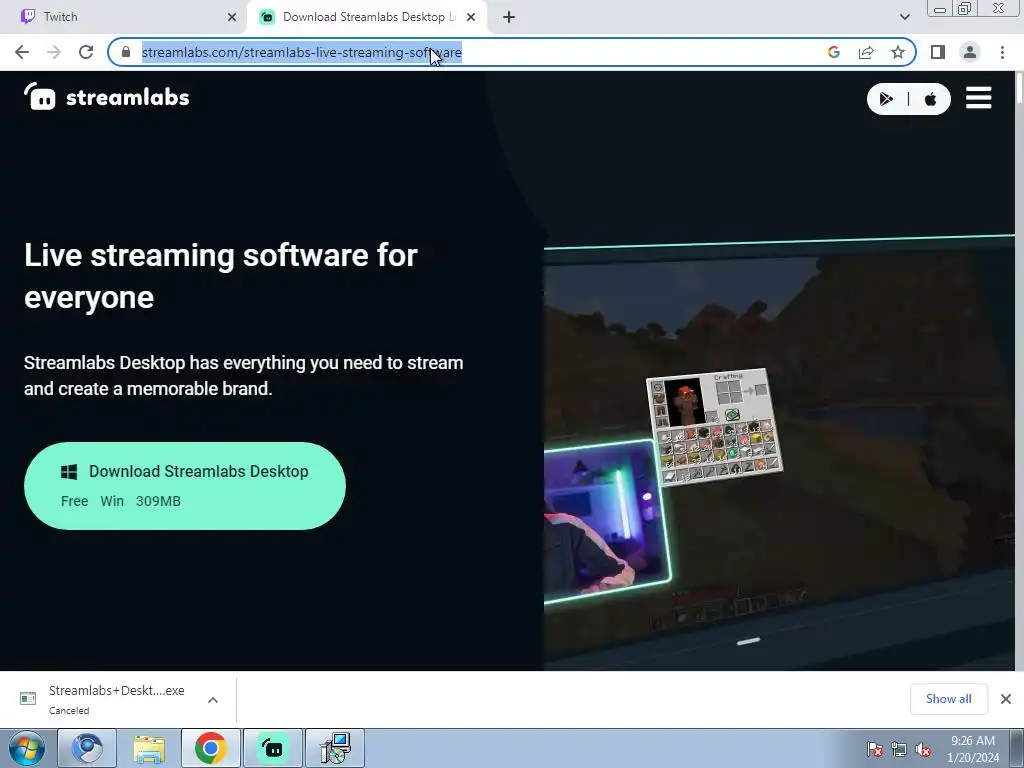
Task: Go forward to the next page
Action: [54, 52]
